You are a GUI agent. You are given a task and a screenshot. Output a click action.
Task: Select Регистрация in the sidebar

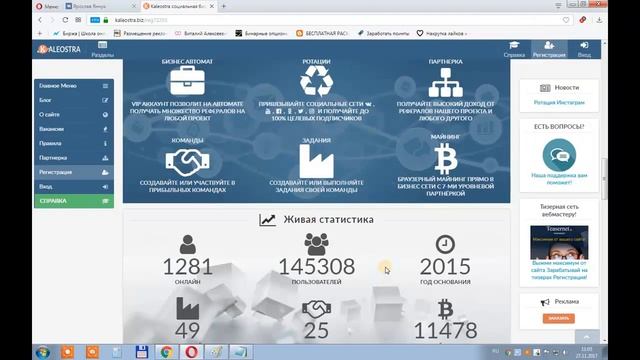tap(74, 172)
